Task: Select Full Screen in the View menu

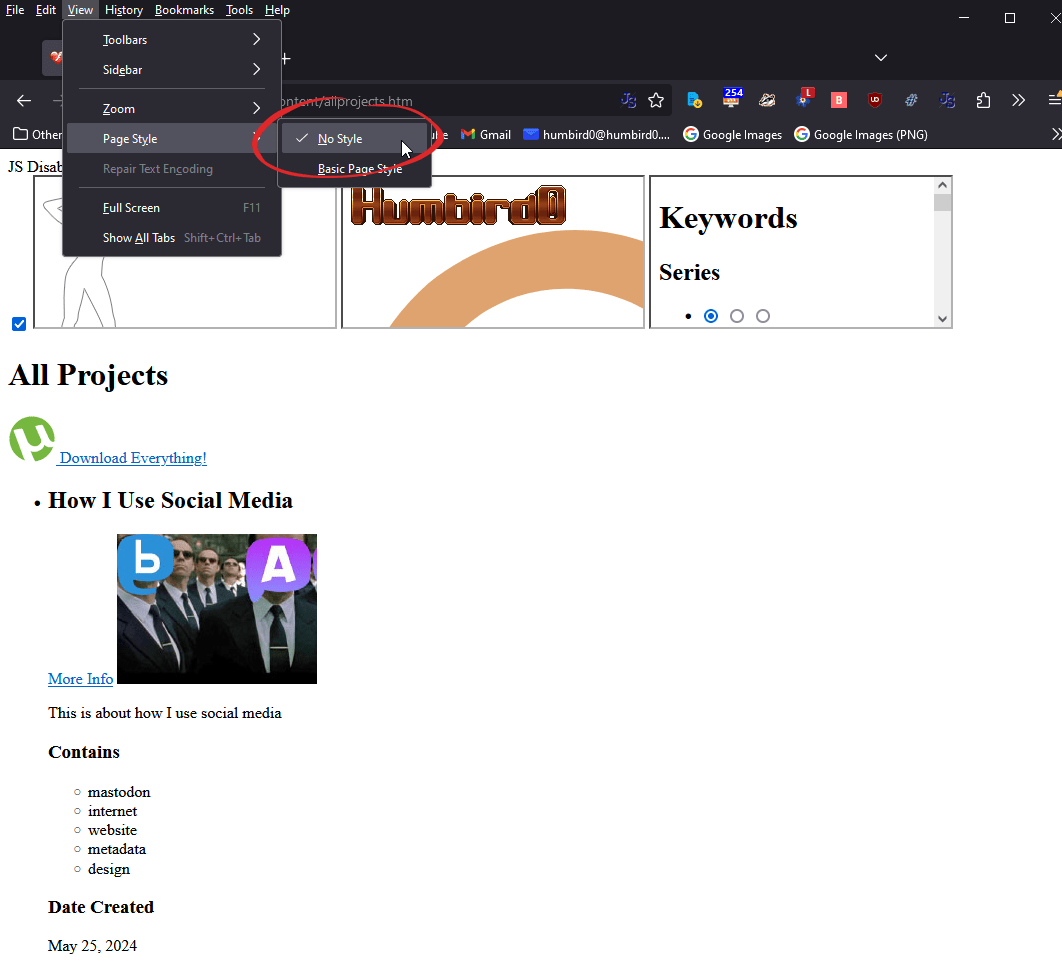Action: click(x=131, y=208)
